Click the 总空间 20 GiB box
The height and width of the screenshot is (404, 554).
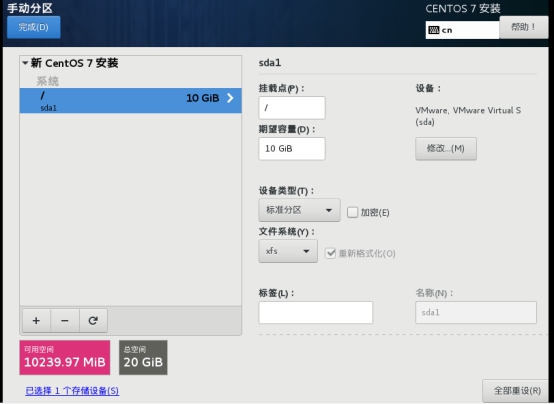pyautogui.click(x=143, y=357)
